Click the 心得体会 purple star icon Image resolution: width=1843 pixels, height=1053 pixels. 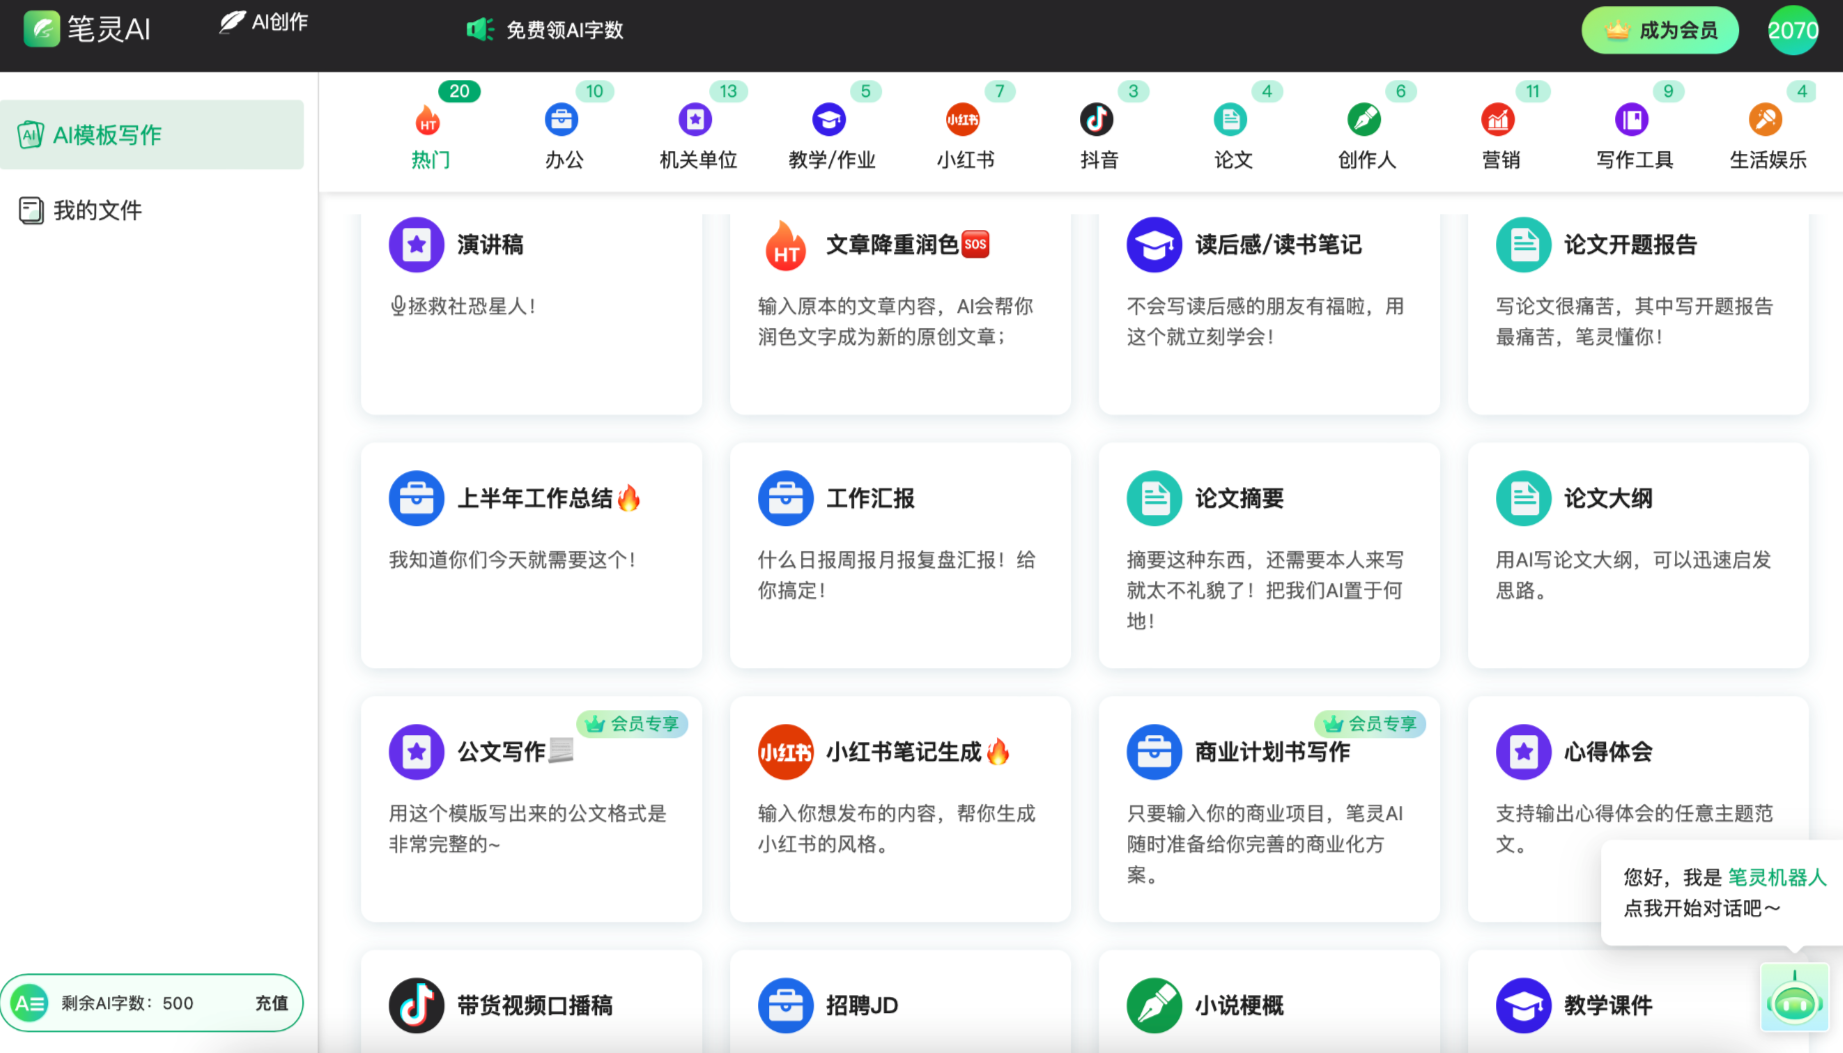(1524, 752)
